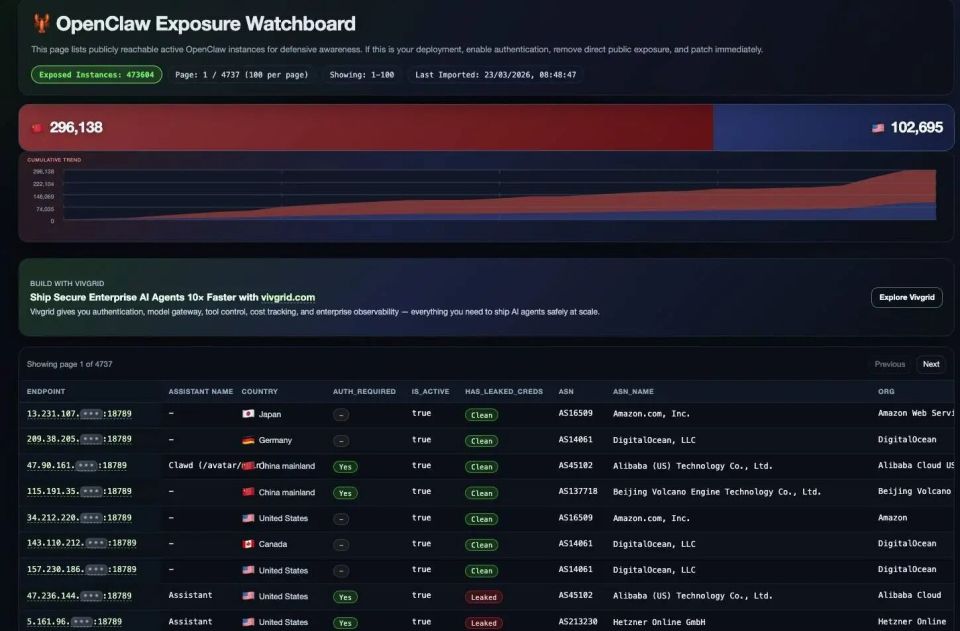Screen dimensions: 960x631
Task: Go to the Next page
Action: tap(931, 364)
